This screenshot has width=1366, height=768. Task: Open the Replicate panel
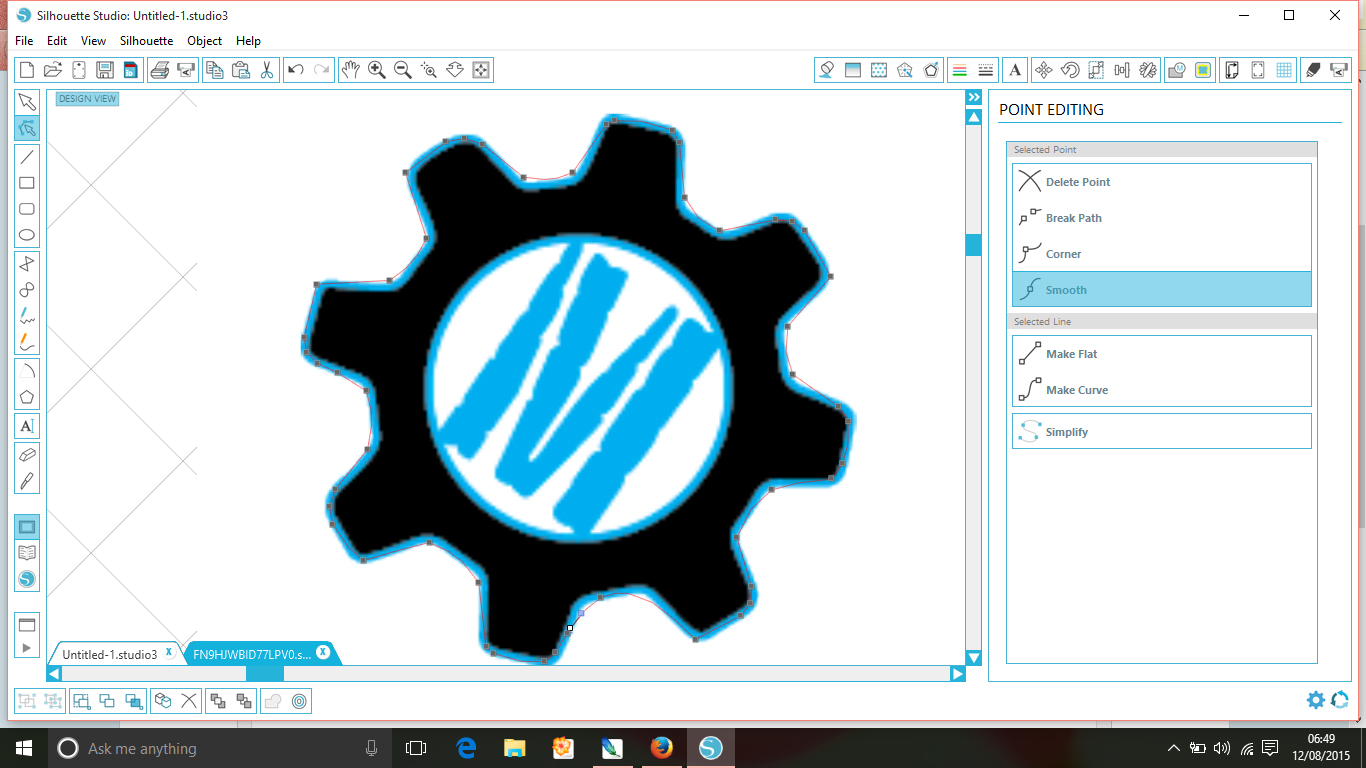(x=1148, y=69)
